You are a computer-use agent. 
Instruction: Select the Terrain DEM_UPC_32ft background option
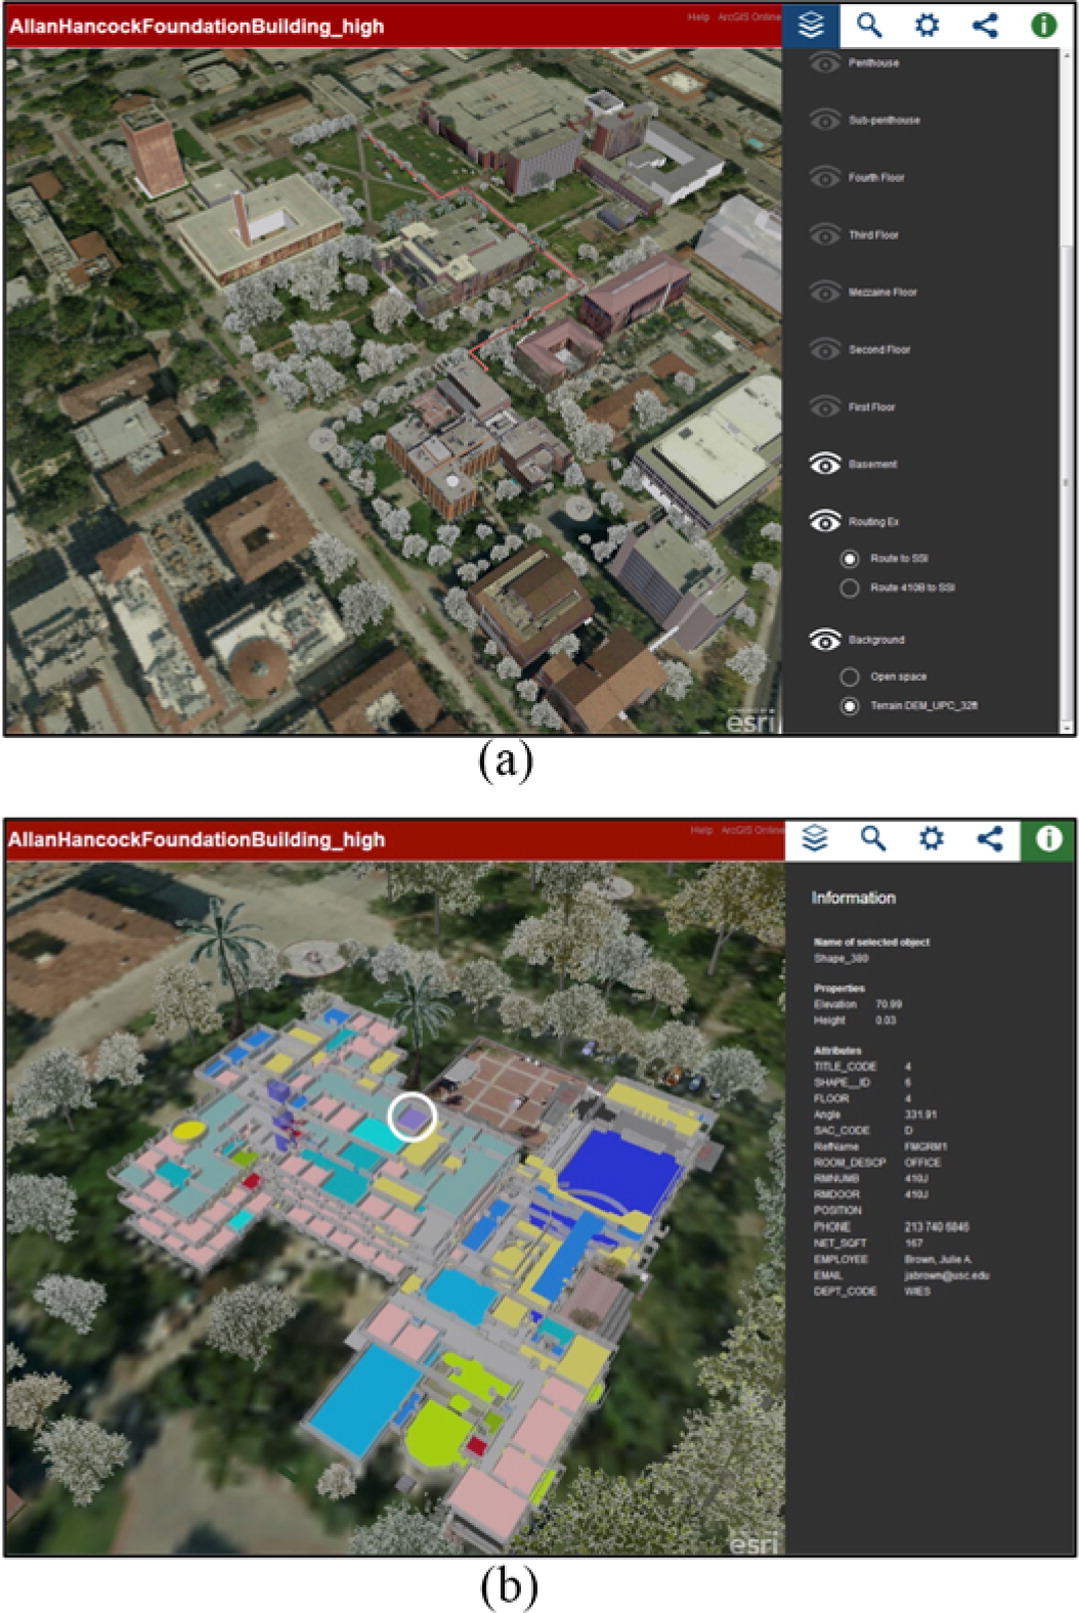(849, 706)
